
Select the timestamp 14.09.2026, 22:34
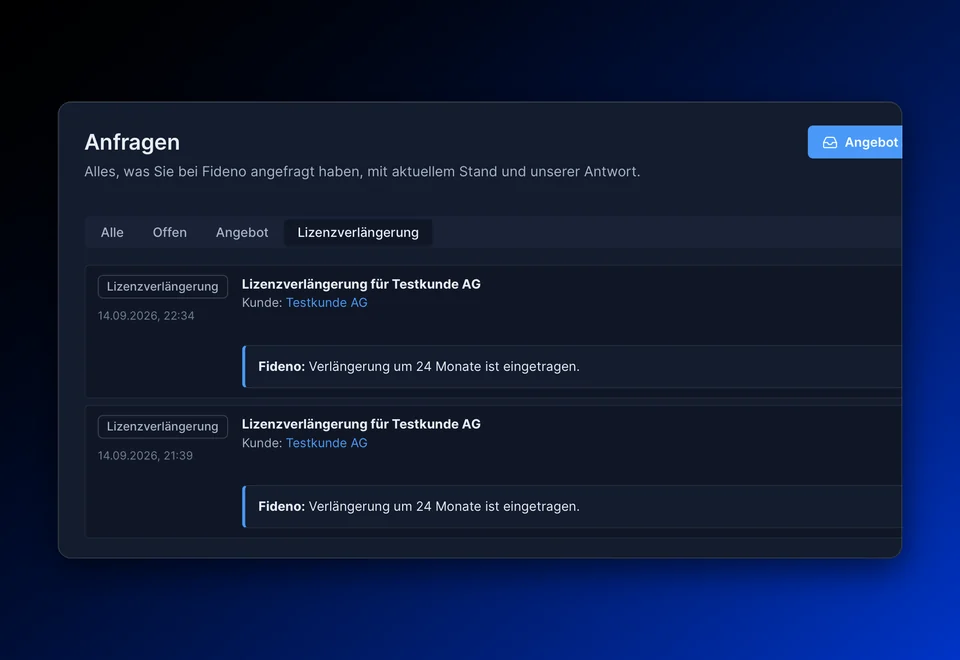(146, 316)
